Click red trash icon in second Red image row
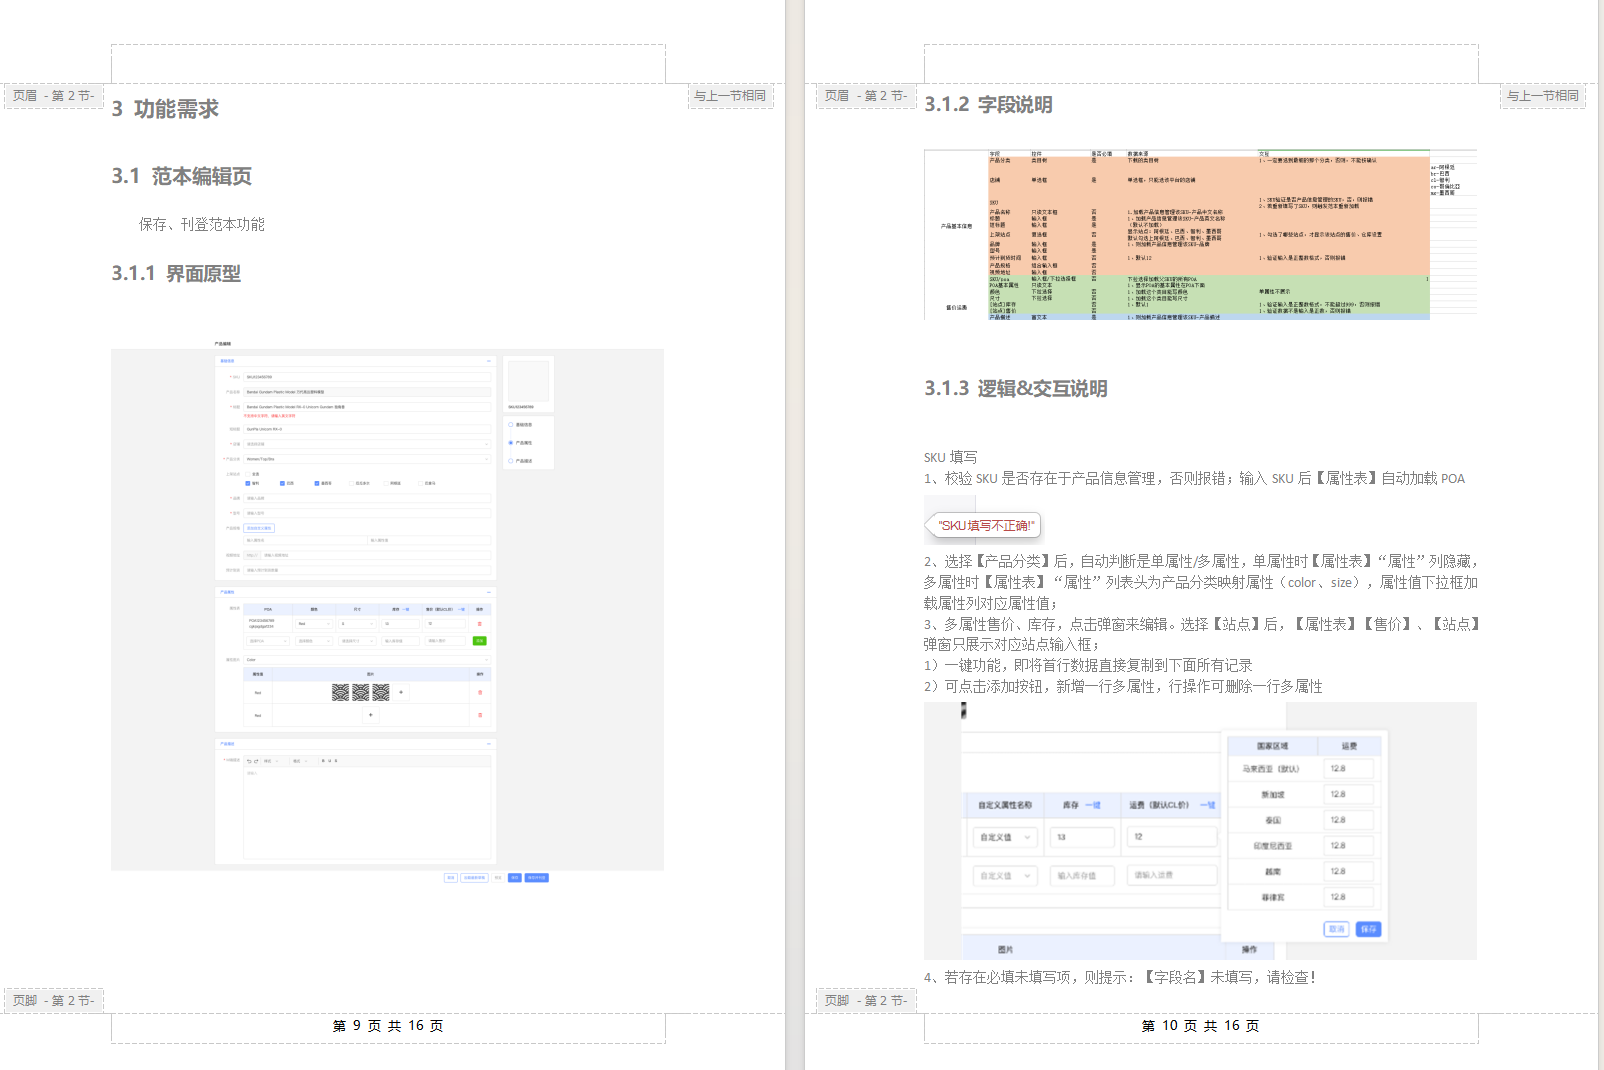This screenshot has height=1070, width=1604. (x=480, y=715)
